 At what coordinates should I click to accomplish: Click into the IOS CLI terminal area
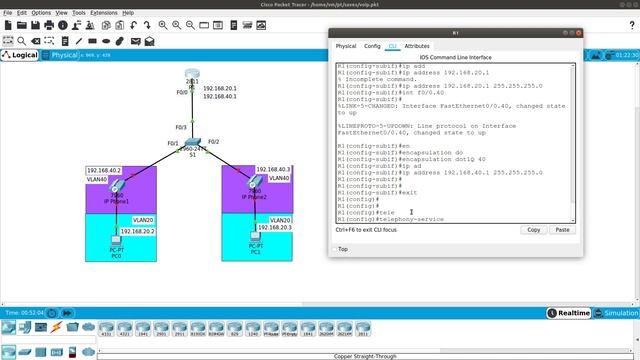click(453, 143)
